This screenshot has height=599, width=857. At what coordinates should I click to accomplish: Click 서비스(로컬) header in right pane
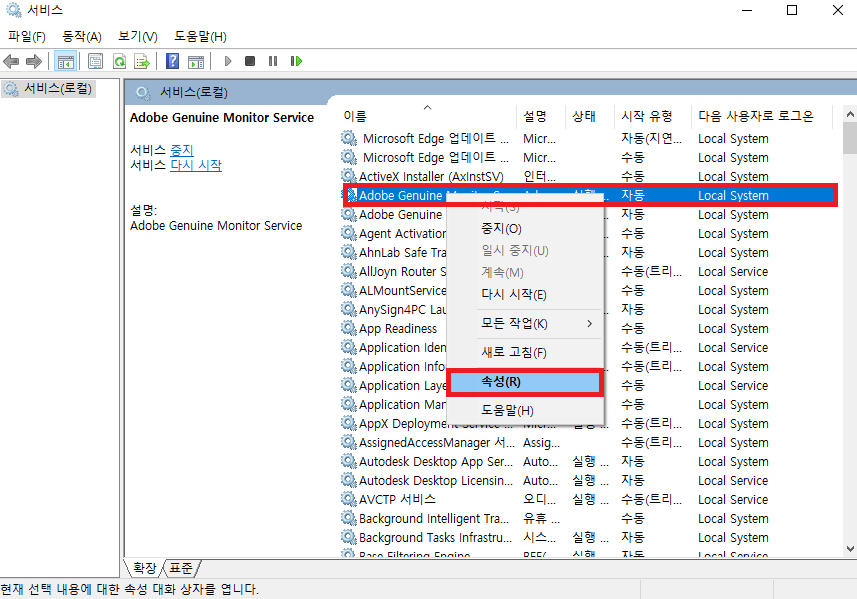(x=193, y=92)
